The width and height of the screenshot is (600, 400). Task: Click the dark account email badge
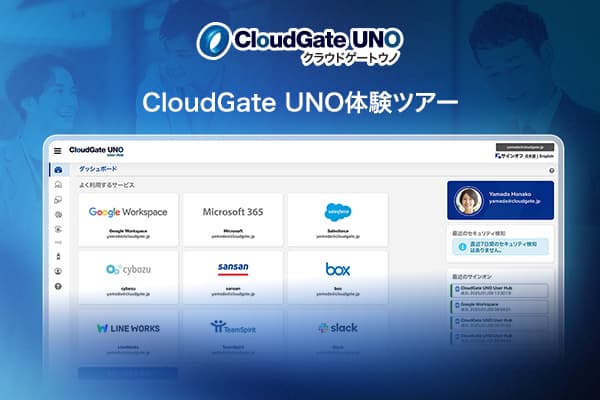(x=525, y=147)
